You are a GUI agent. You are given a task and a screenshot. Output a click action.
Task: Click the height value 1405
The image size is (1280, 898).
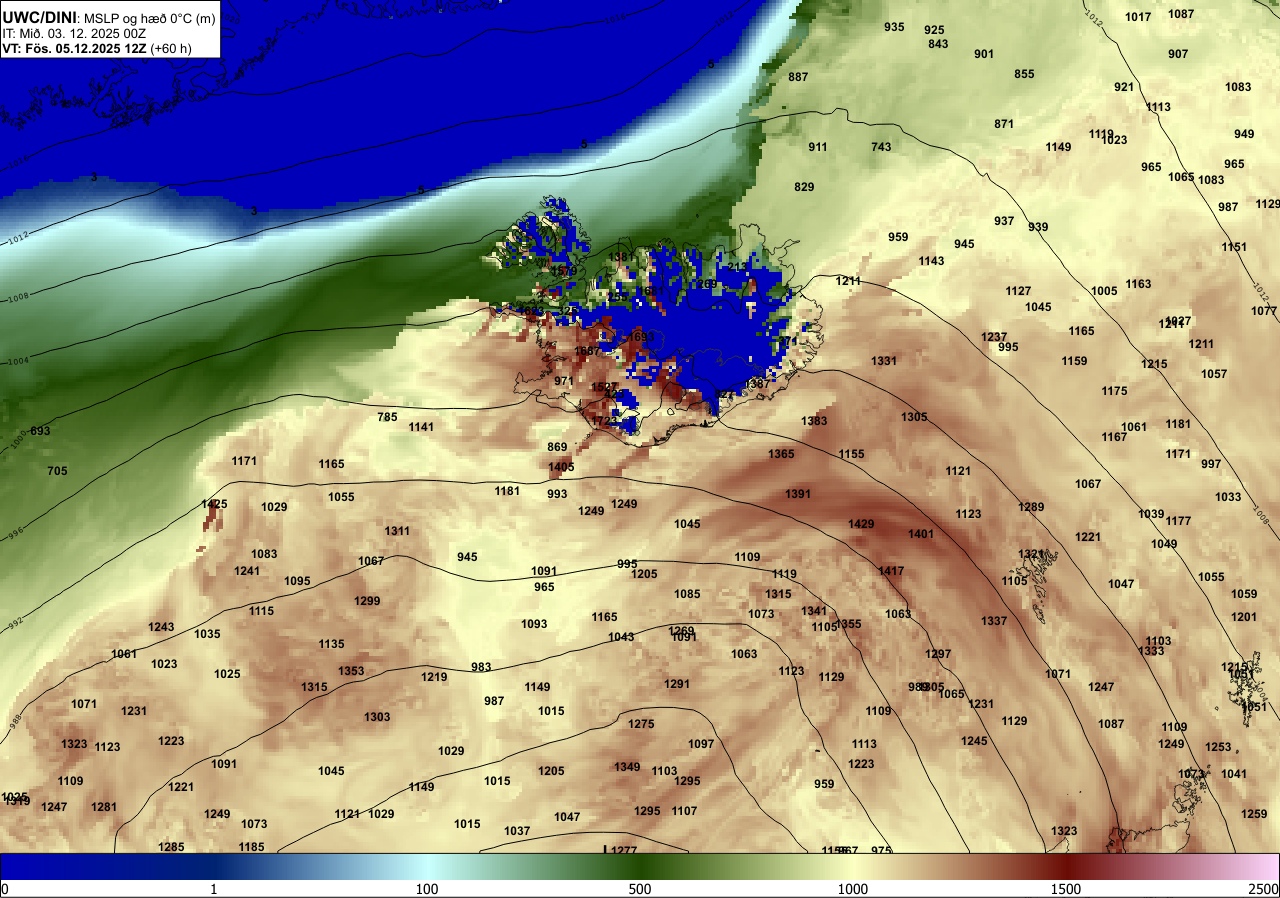pyautogui.click(x=561, y=467)
